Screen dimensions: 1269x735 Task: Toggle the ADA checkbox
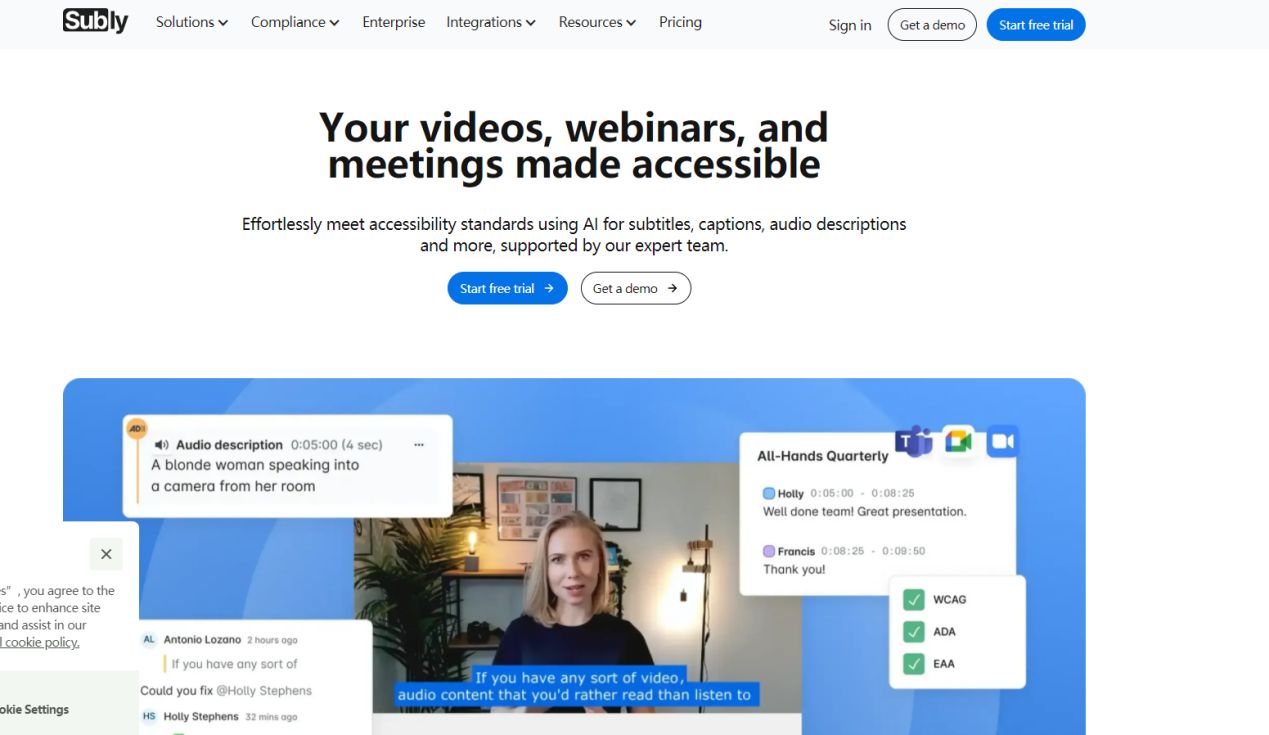point(913,631)
